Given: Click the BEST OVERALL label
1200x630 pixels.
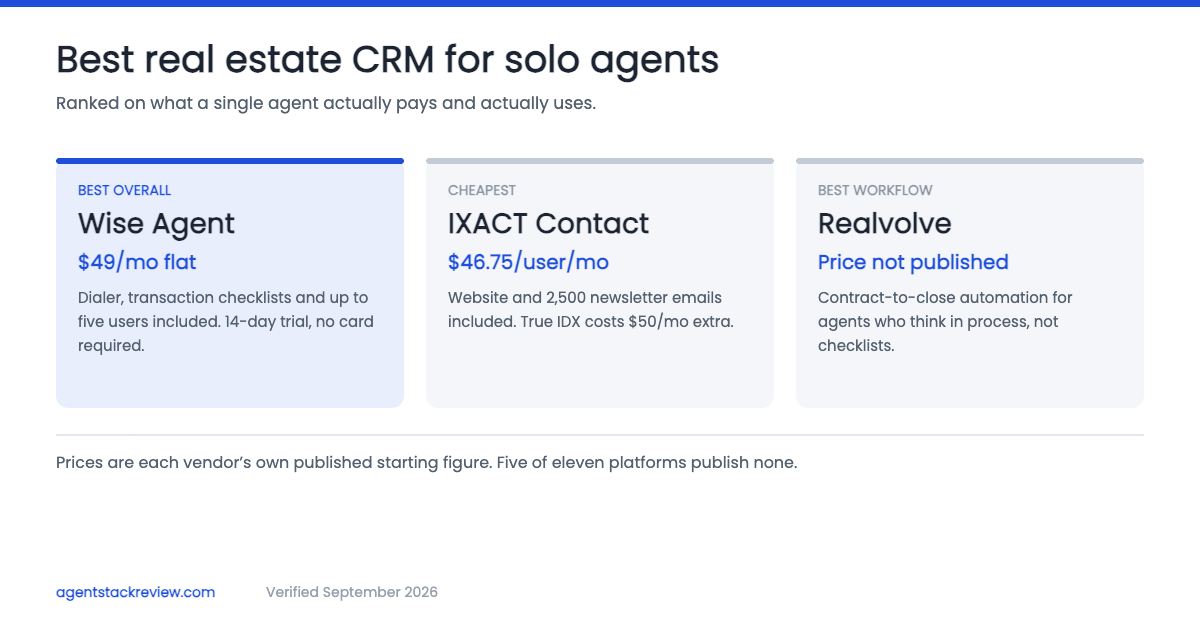Looking at the screenshot, I should tap(124, 190).
